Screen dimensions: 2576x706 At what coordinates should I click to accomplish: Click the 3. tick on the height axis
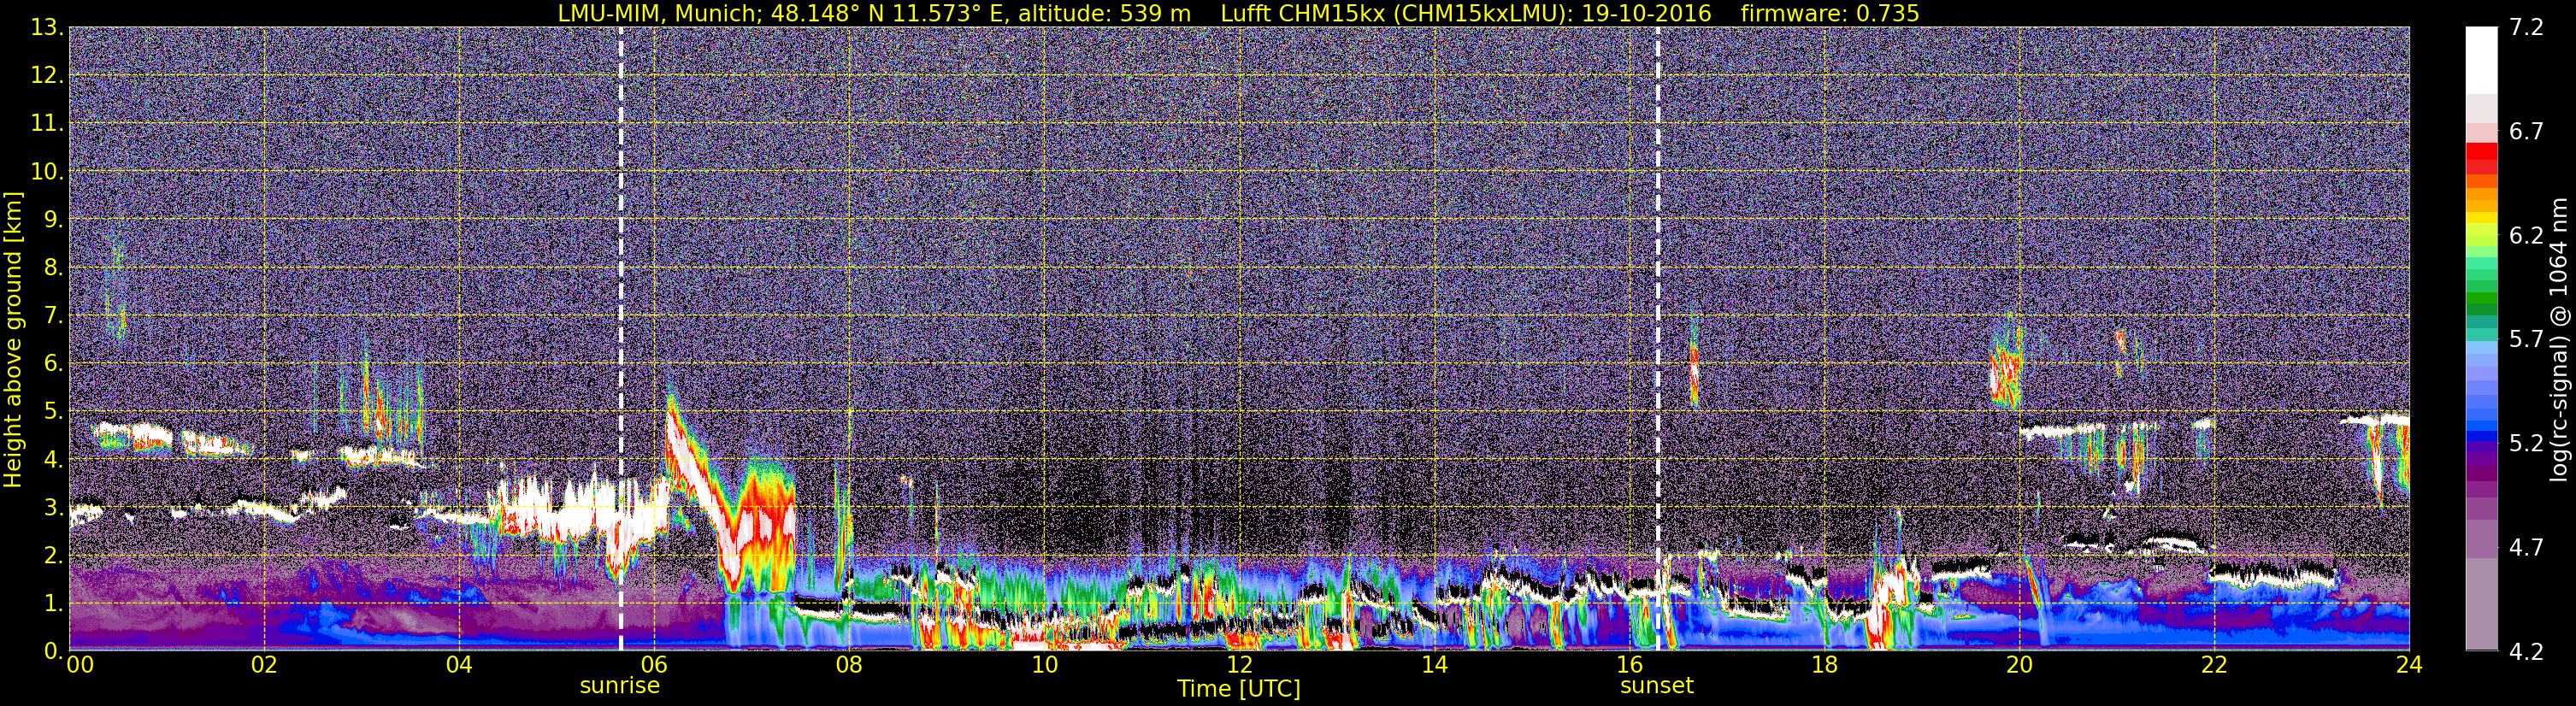click(54, 508)
